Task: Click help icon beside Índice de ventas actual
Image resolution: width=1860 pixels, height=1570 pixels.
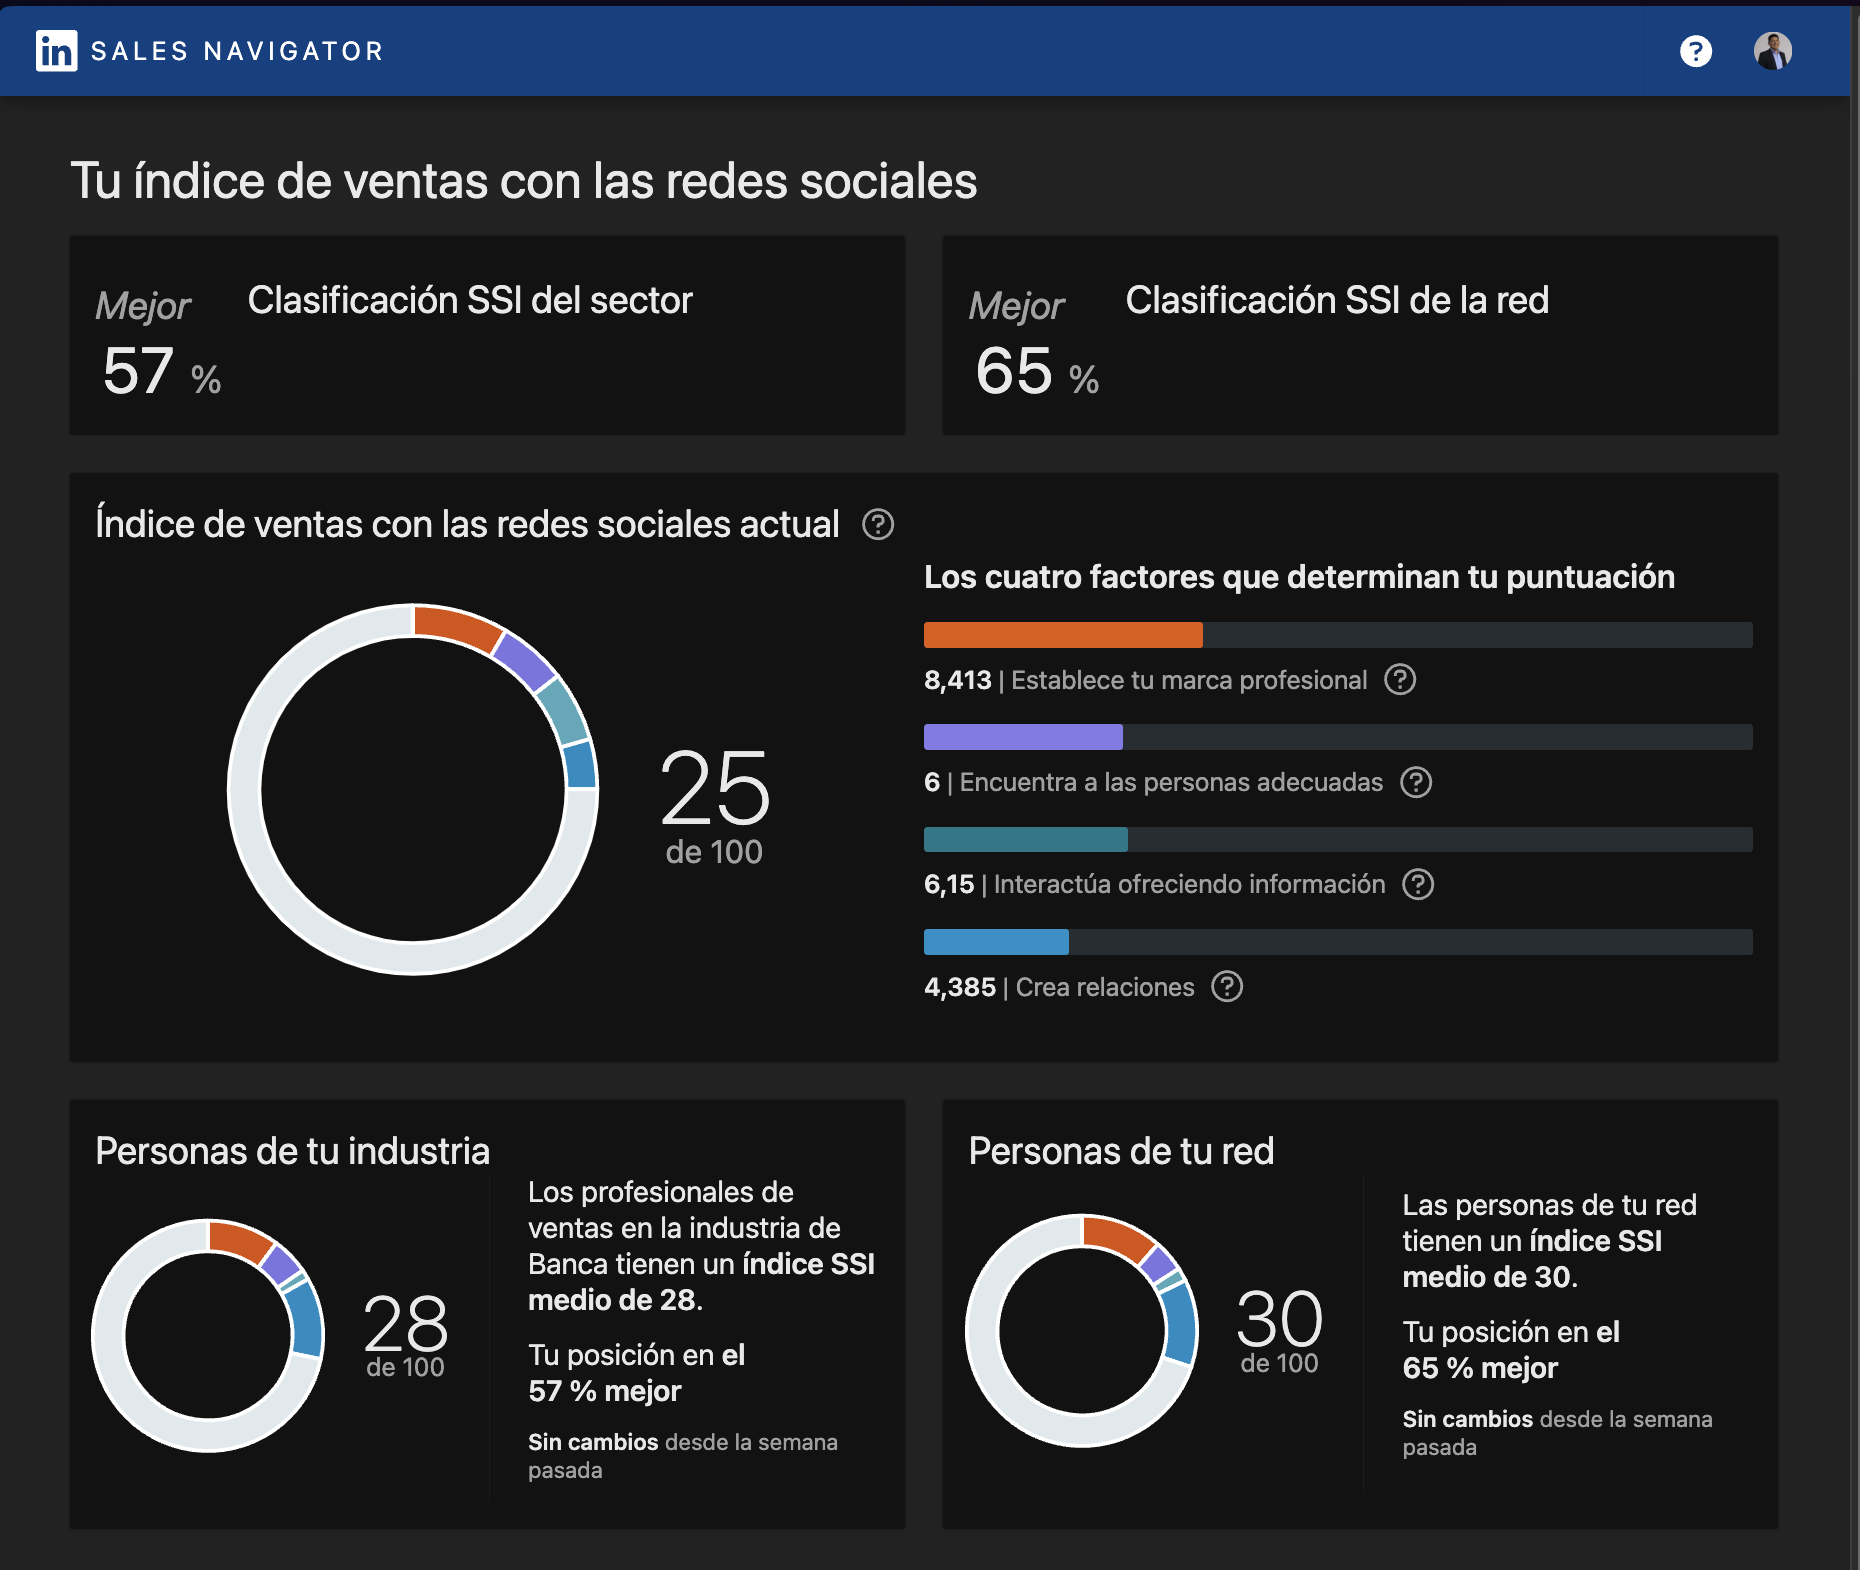Action: pos(878,524)
